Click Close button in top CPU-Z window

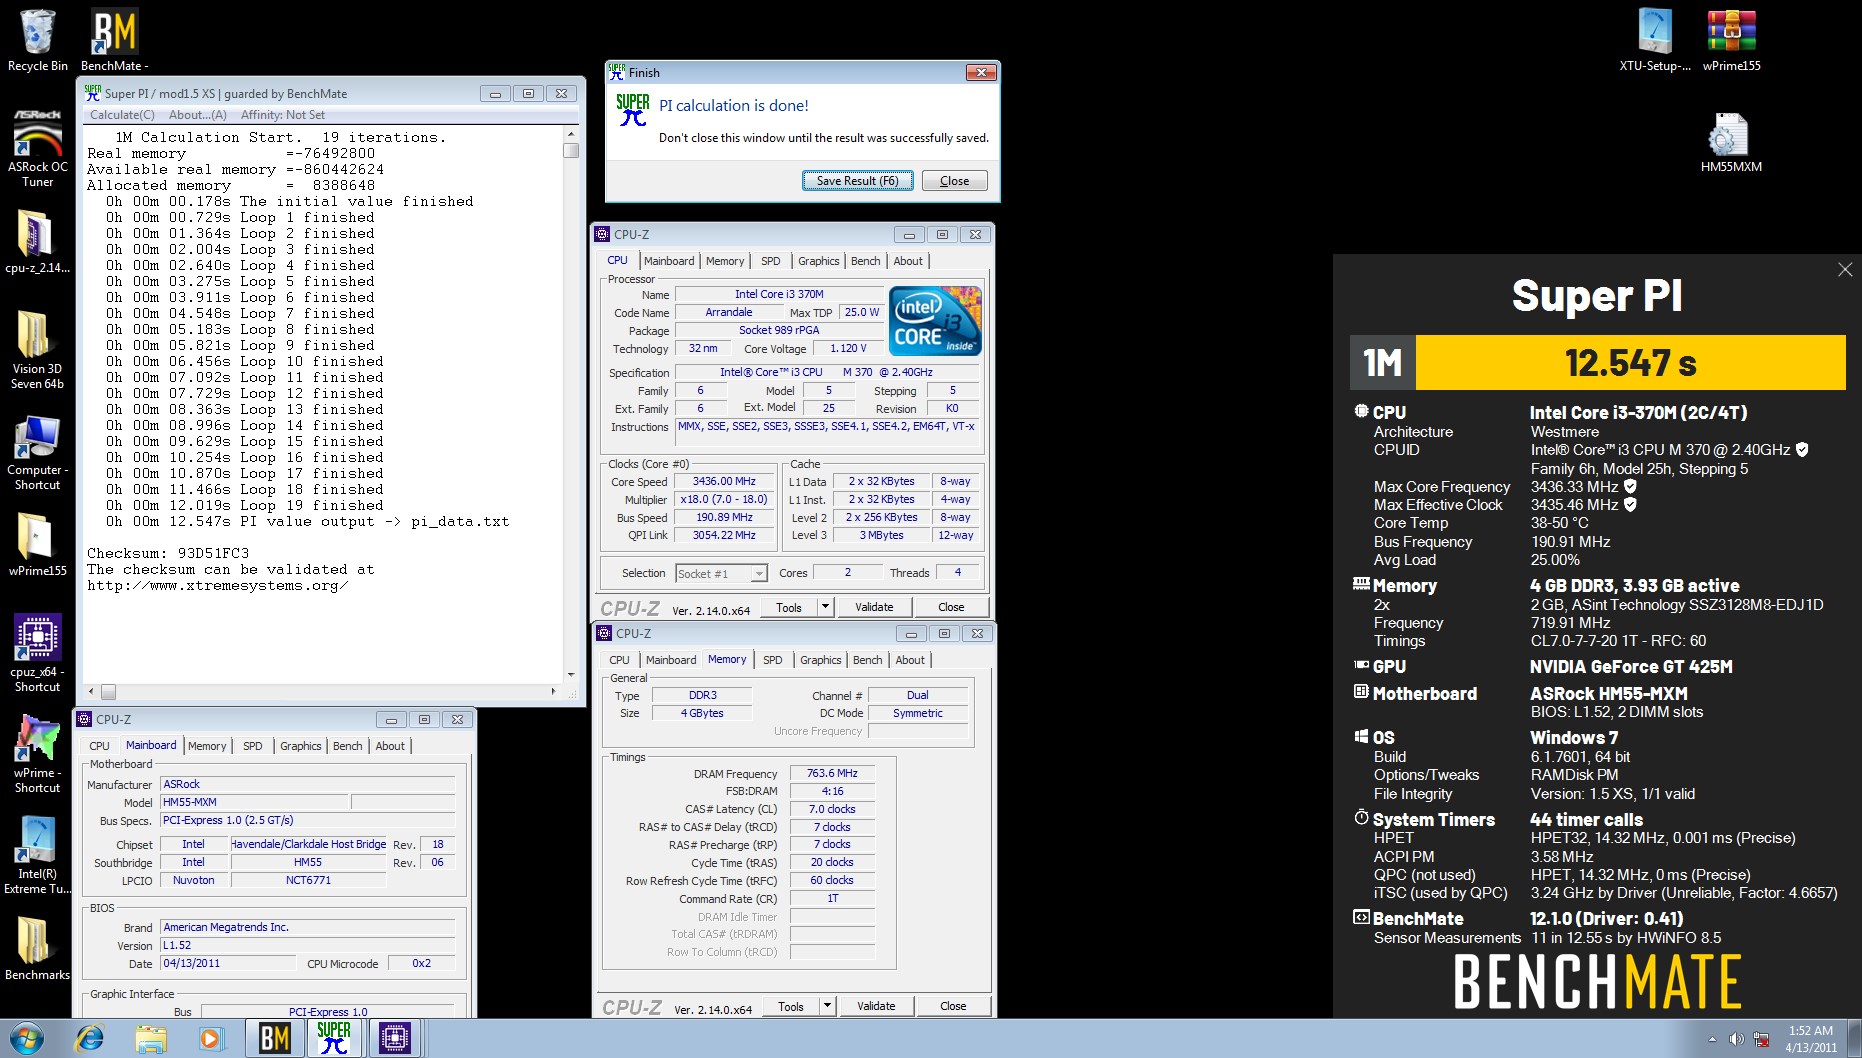coord(951,607)
